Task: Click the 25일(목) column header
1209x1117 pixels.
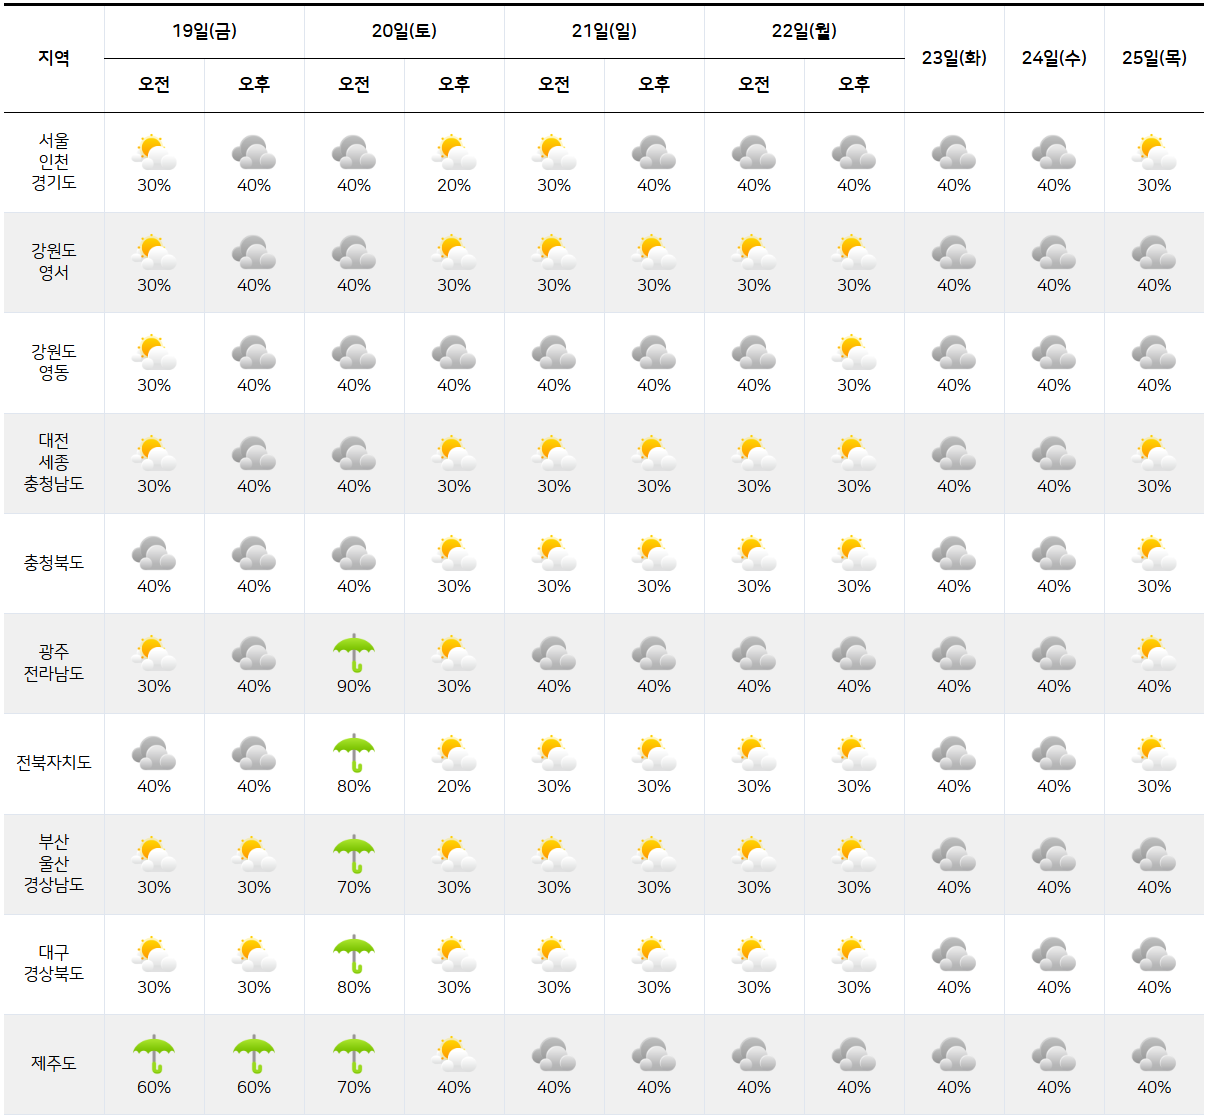Action: point(1154,58)
